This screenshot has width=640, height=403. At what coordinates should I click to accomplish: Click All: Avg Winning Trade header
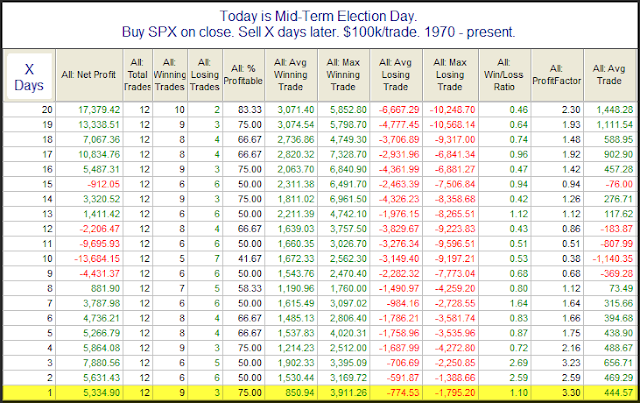pos(291,75)
